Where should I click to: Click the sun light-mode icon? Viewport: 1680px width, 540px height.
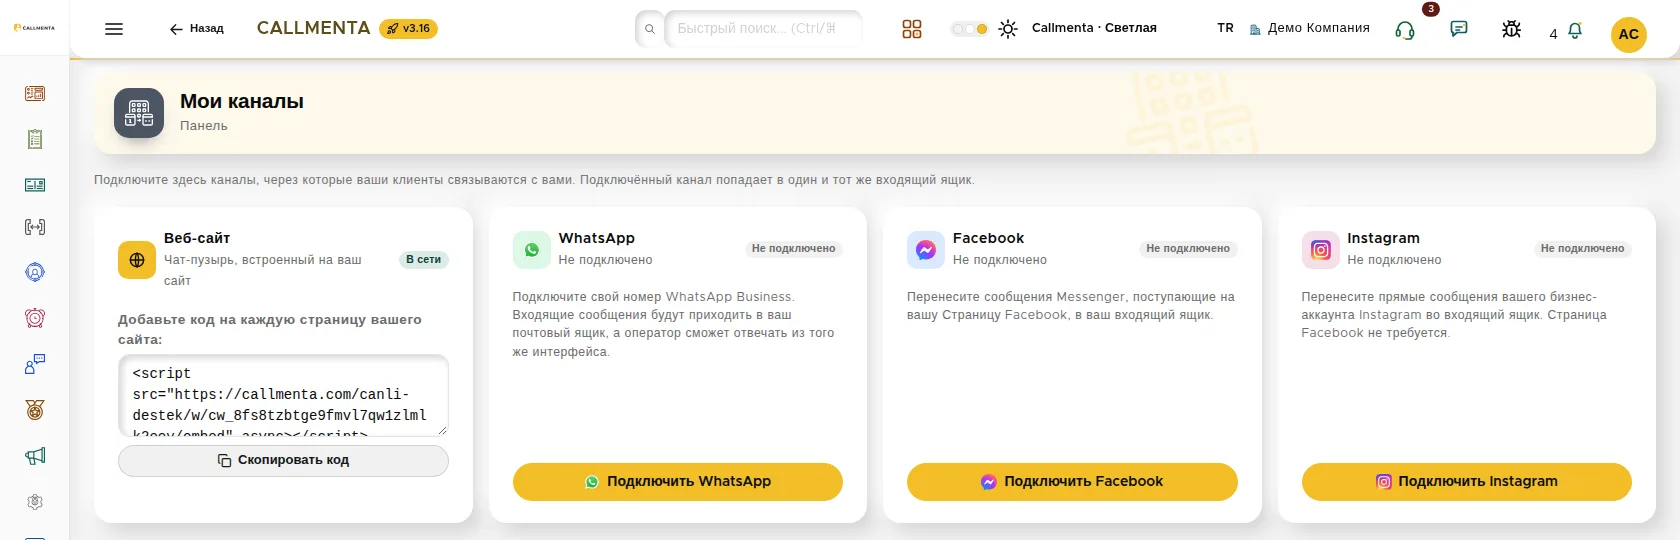1008,29
